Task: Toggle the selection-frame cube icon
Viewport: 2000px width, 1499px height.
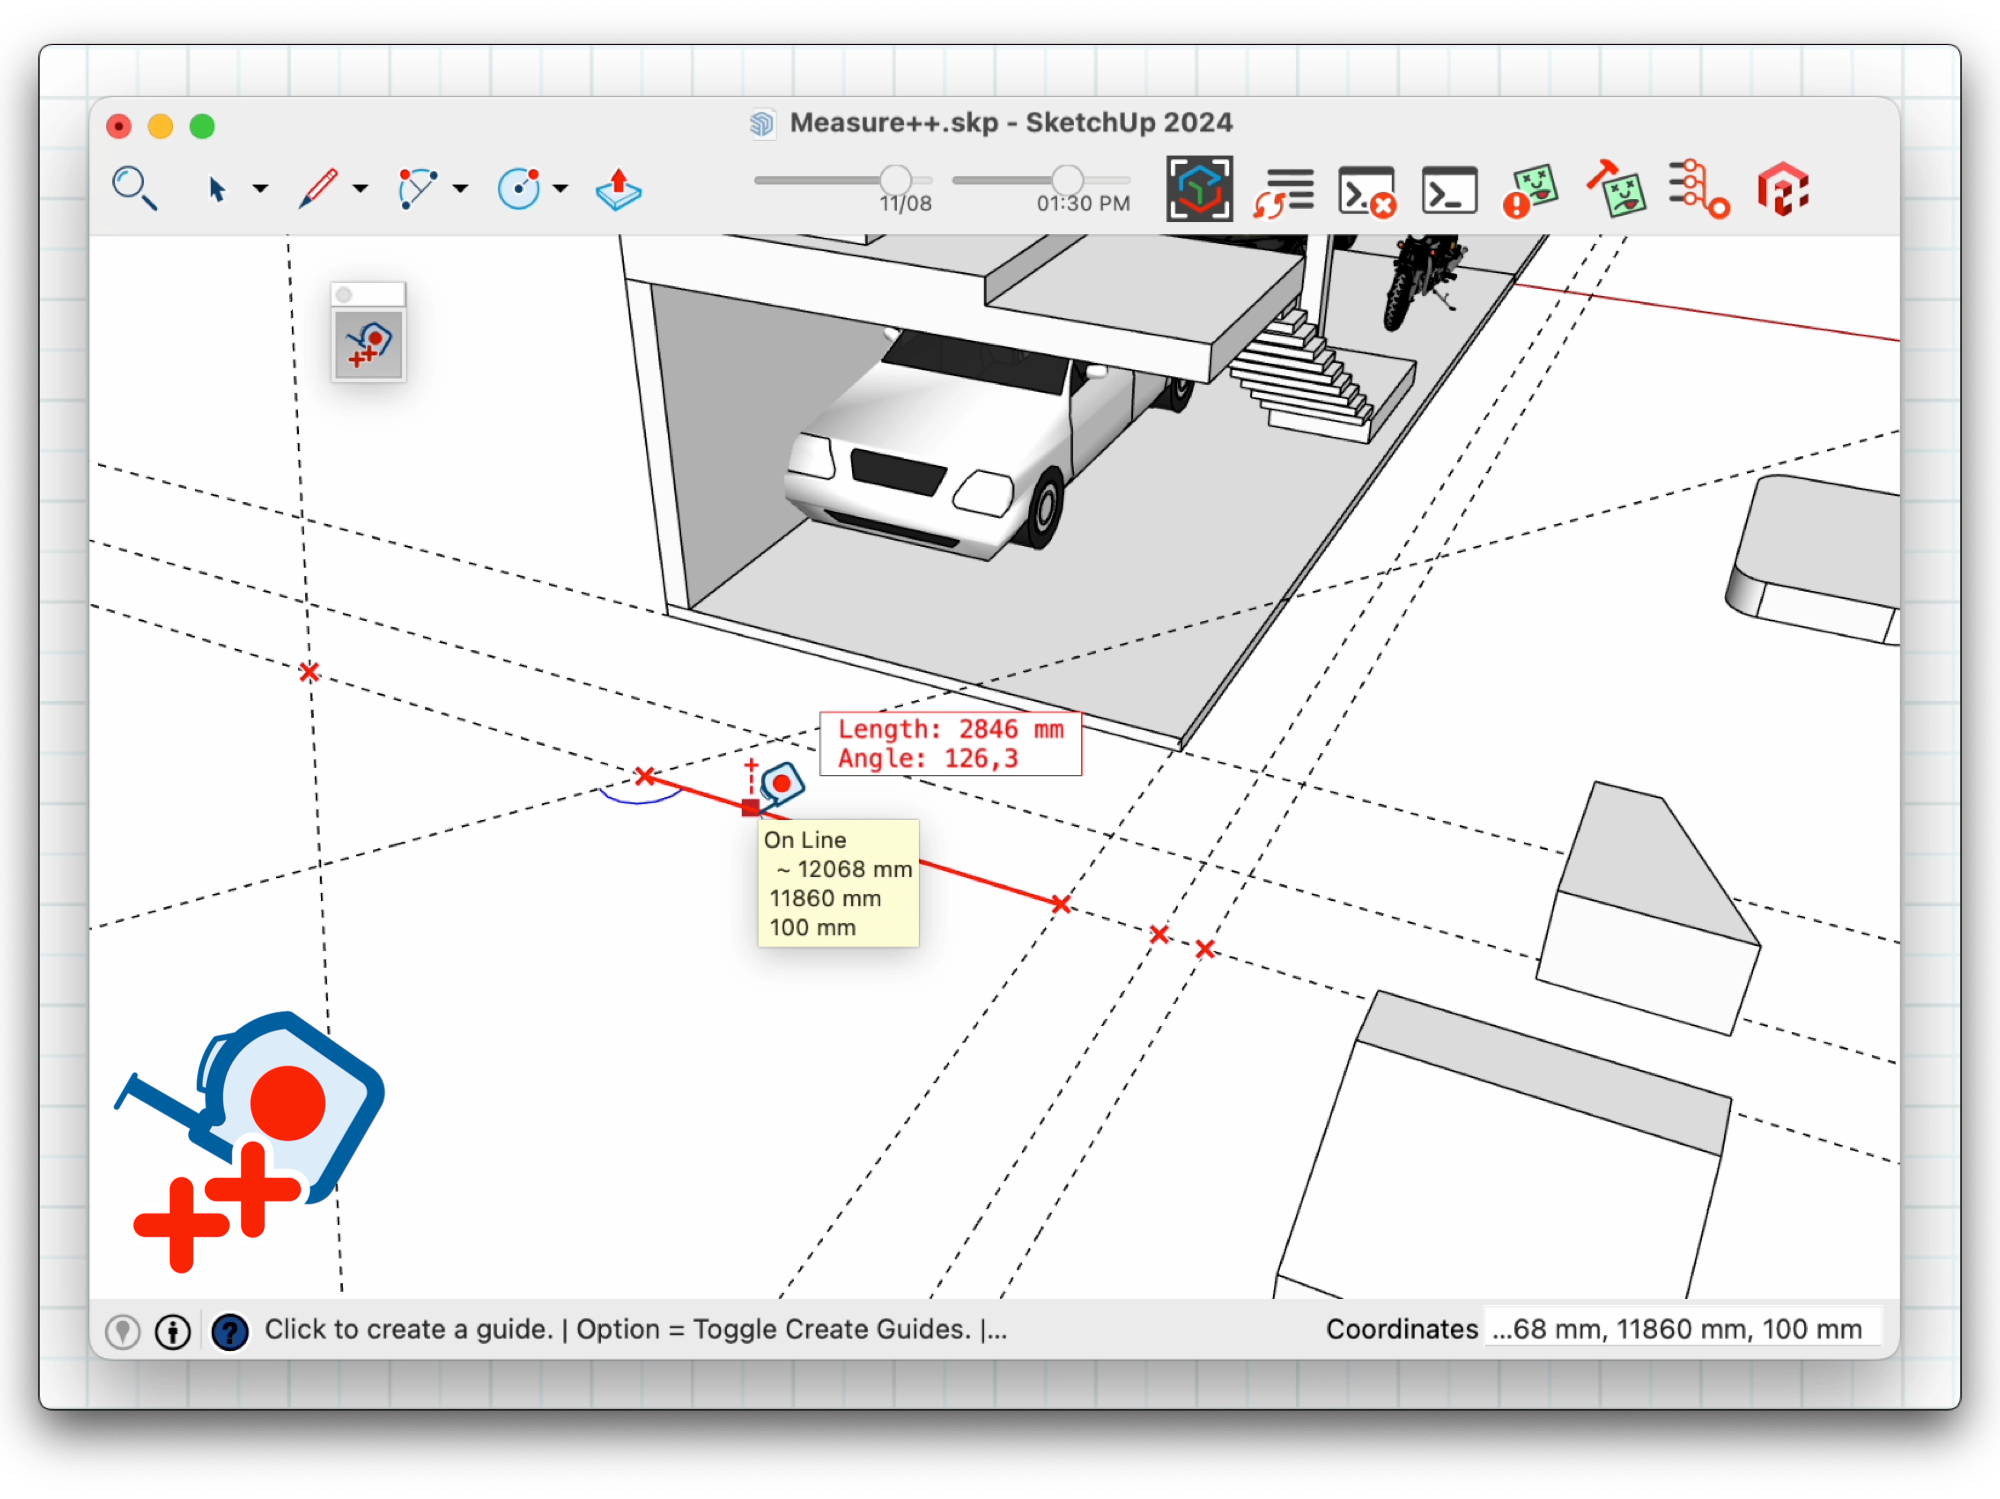Action: pos(1199,189)
